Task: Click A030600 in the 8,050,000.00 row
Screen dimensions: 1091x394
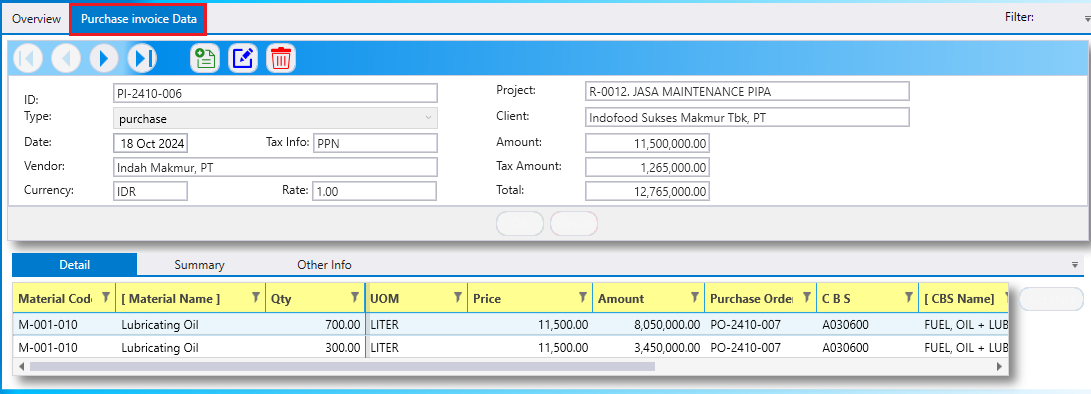Action: (x=845, y=324)
